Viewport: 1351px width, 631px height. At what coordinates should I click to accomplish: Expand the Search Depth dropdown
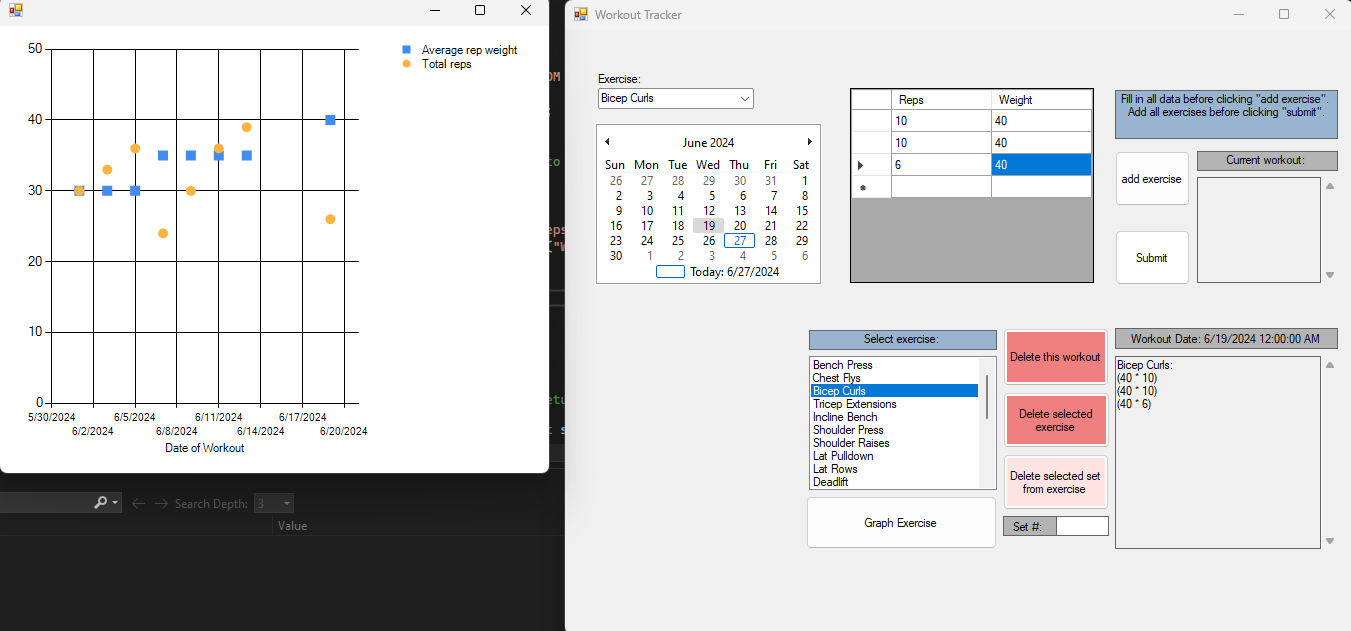287,504
